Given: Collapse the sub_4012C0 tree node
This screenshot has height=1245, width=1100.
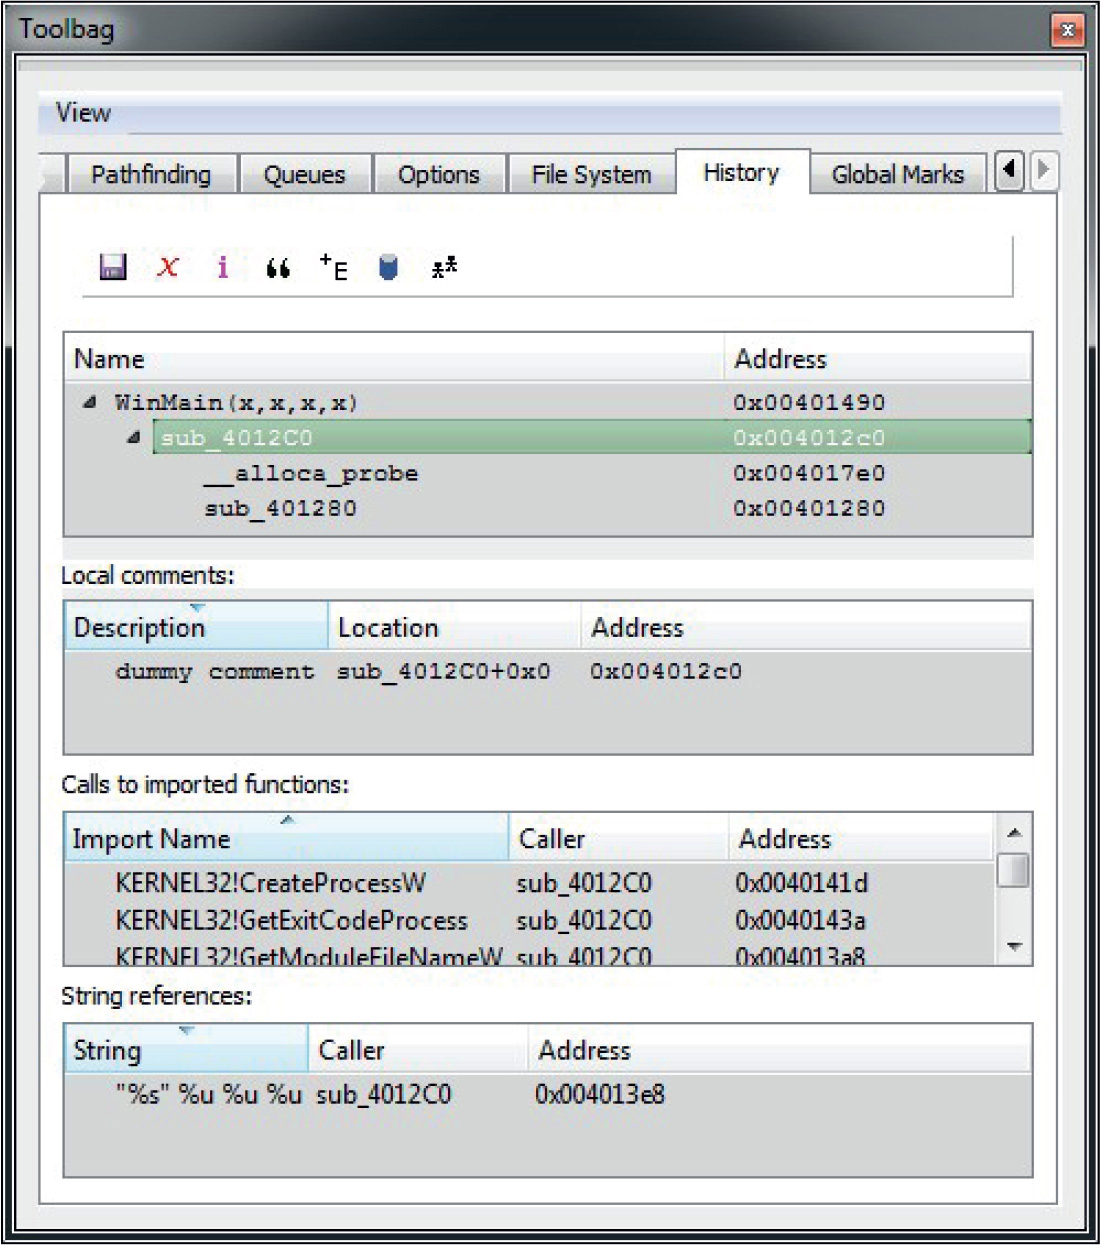Looking at the screenshot, I should (x=133, y=437).
